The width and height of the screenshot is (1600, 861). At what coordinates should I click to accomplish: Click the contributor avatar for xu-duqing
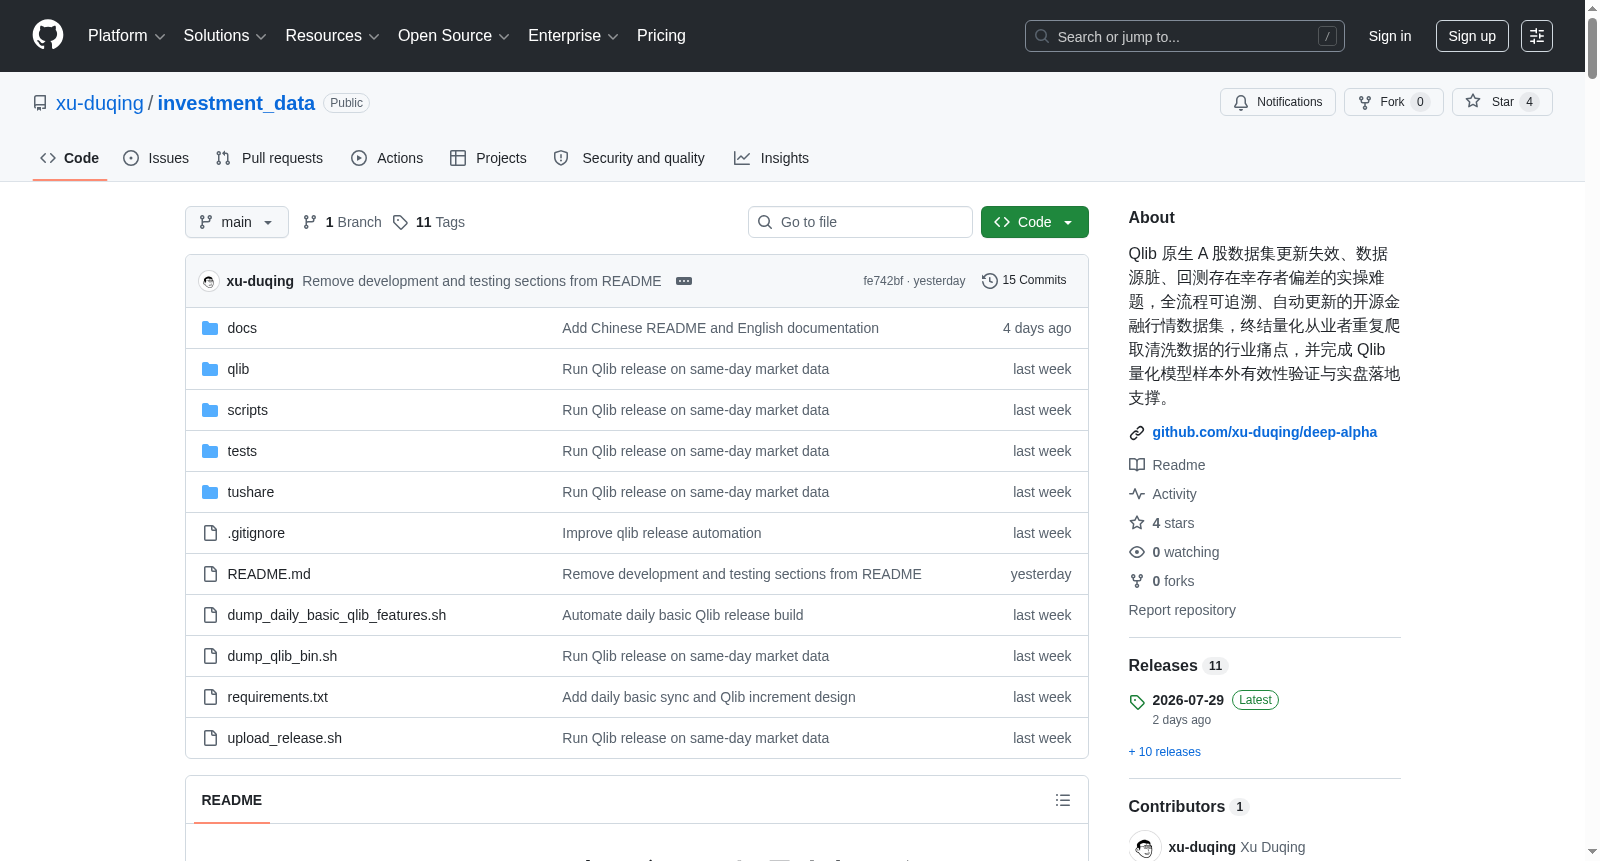(x=1145, y=847)
